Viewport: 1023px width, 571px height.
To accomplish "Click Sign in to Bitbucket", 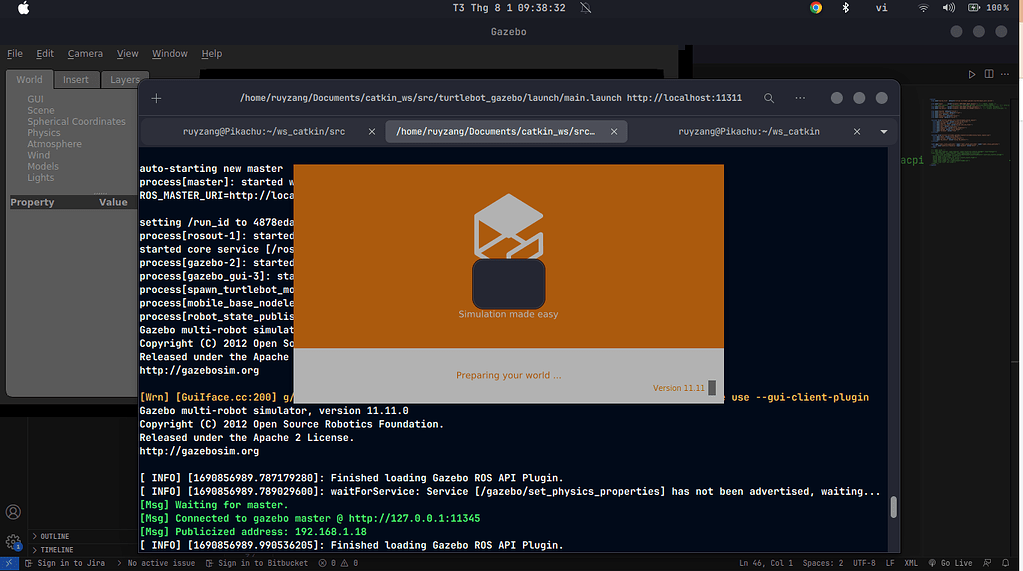I will coord(256,563).
